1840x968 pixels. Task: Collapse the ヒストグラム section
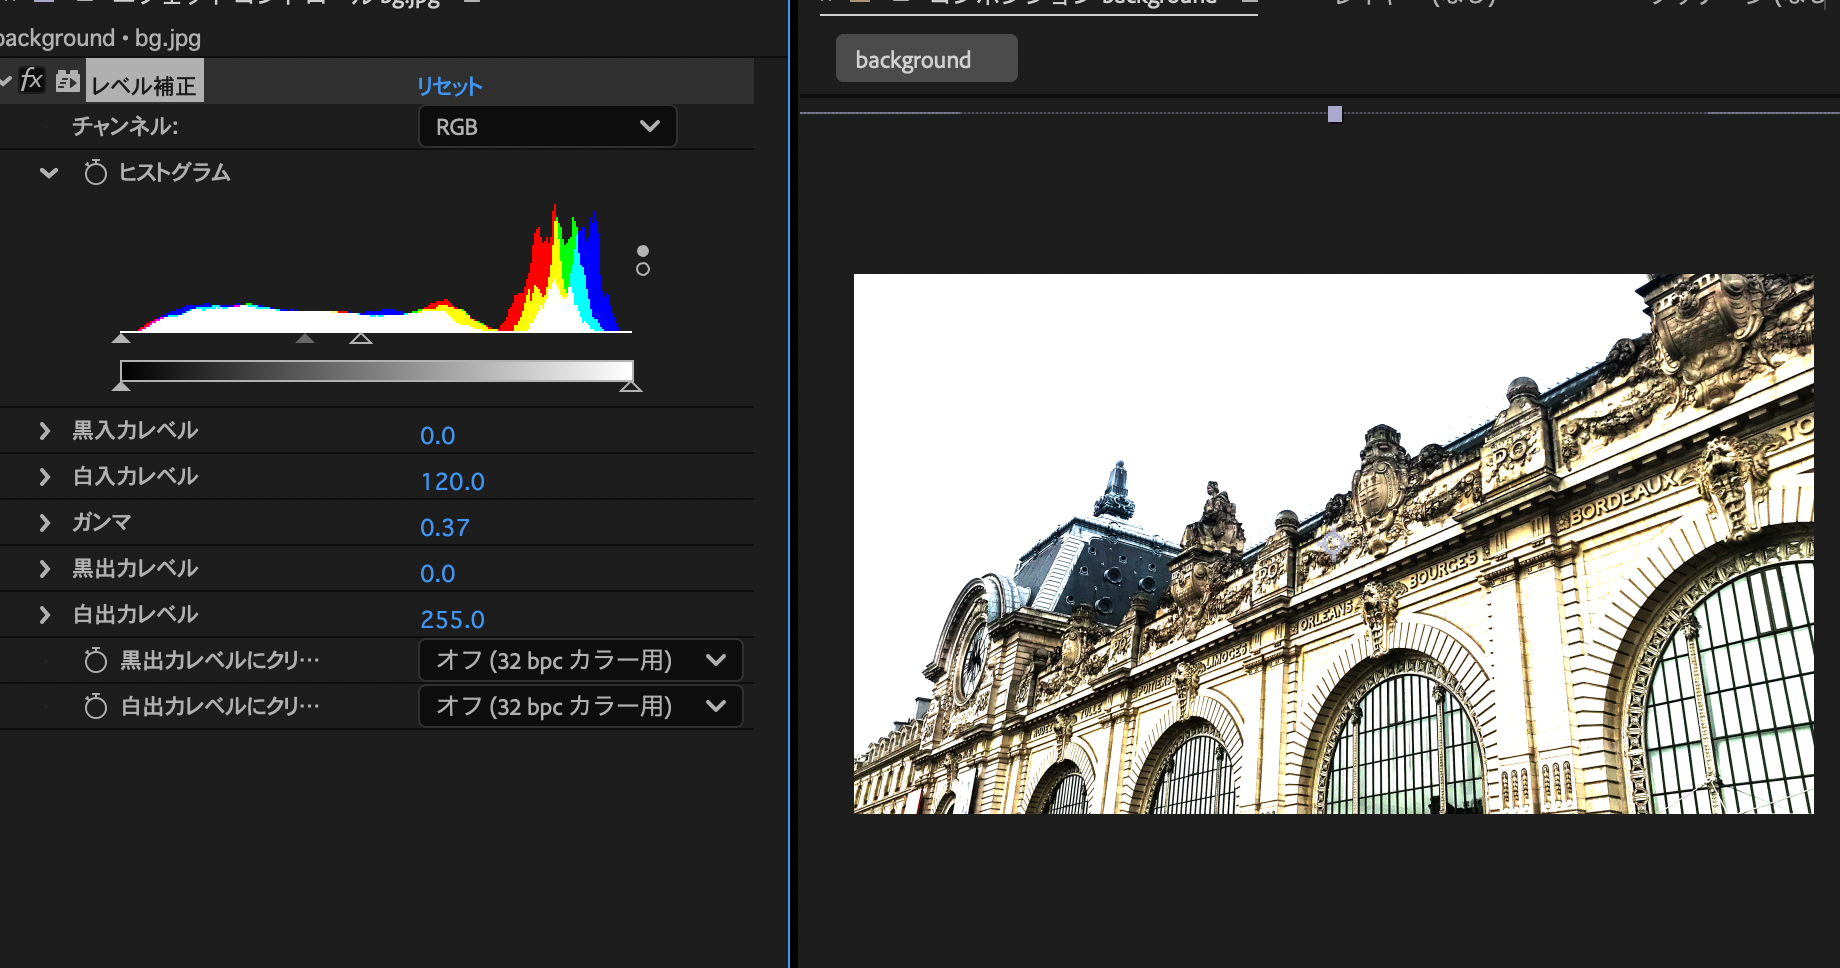pyautogui.click(x=48, y=173)
